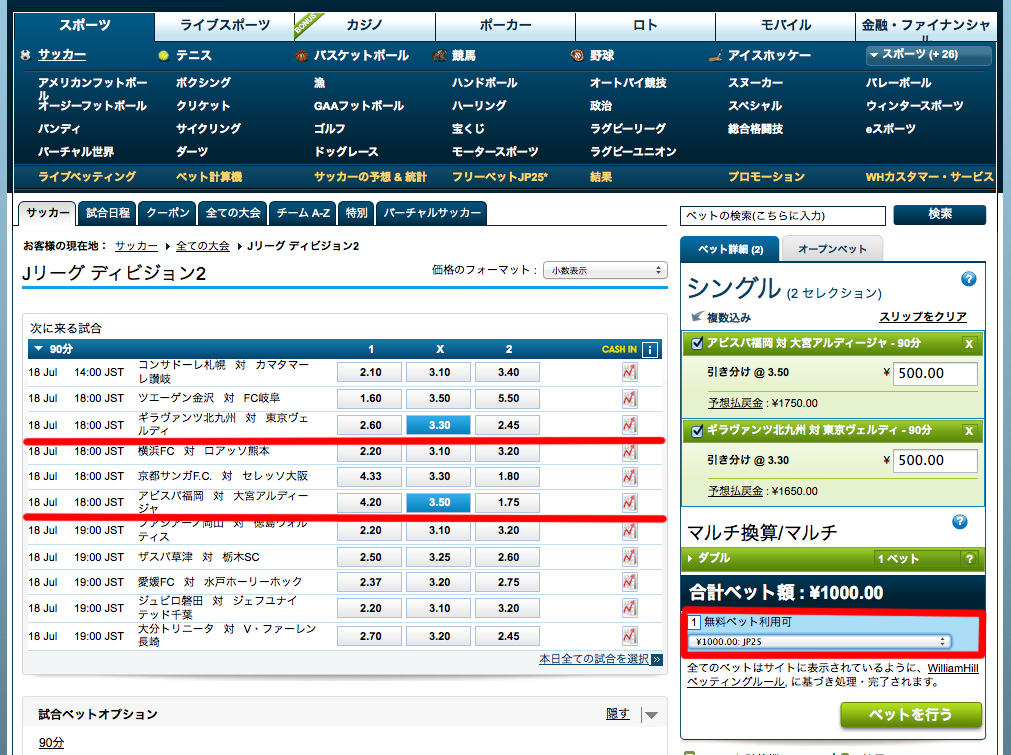Open the クーポン tab

pyautogui.click(x=167, y=213)
